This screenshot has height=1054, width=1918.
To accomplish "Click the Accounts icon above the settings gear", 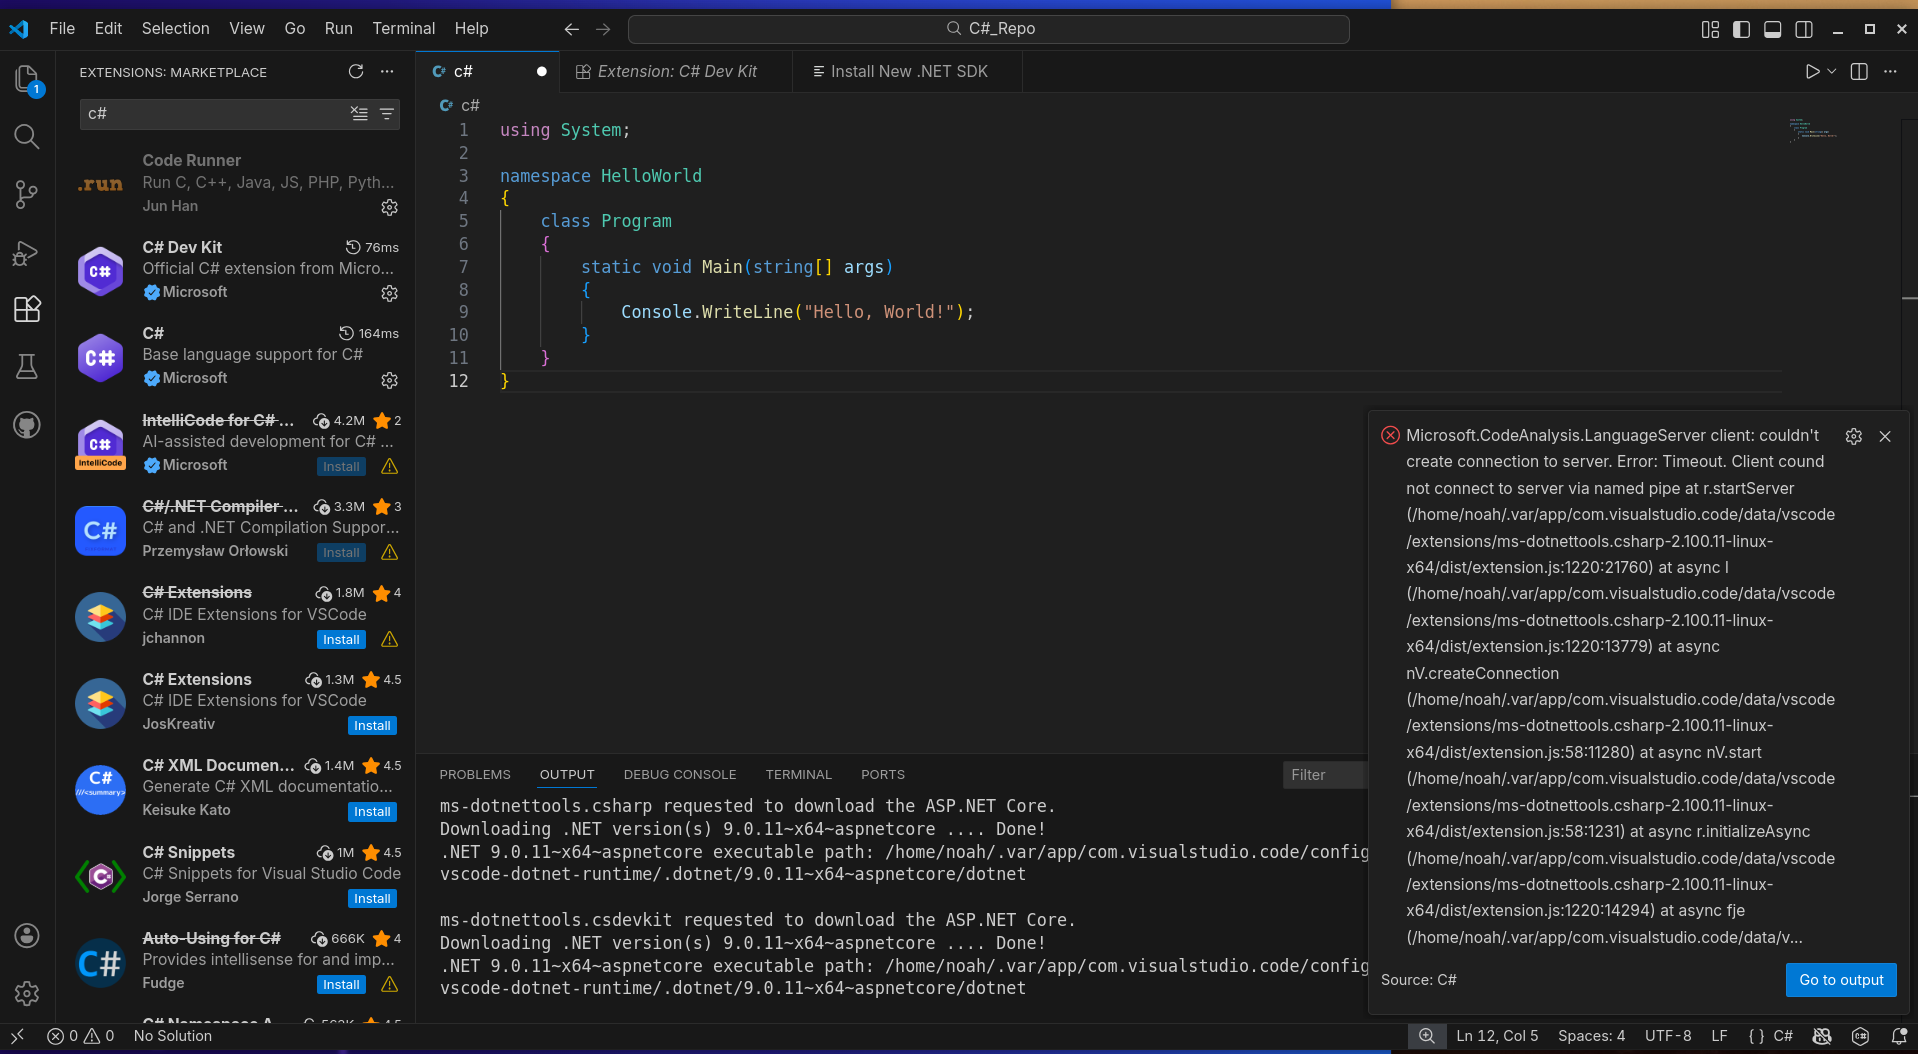I will tap(27, 936).
